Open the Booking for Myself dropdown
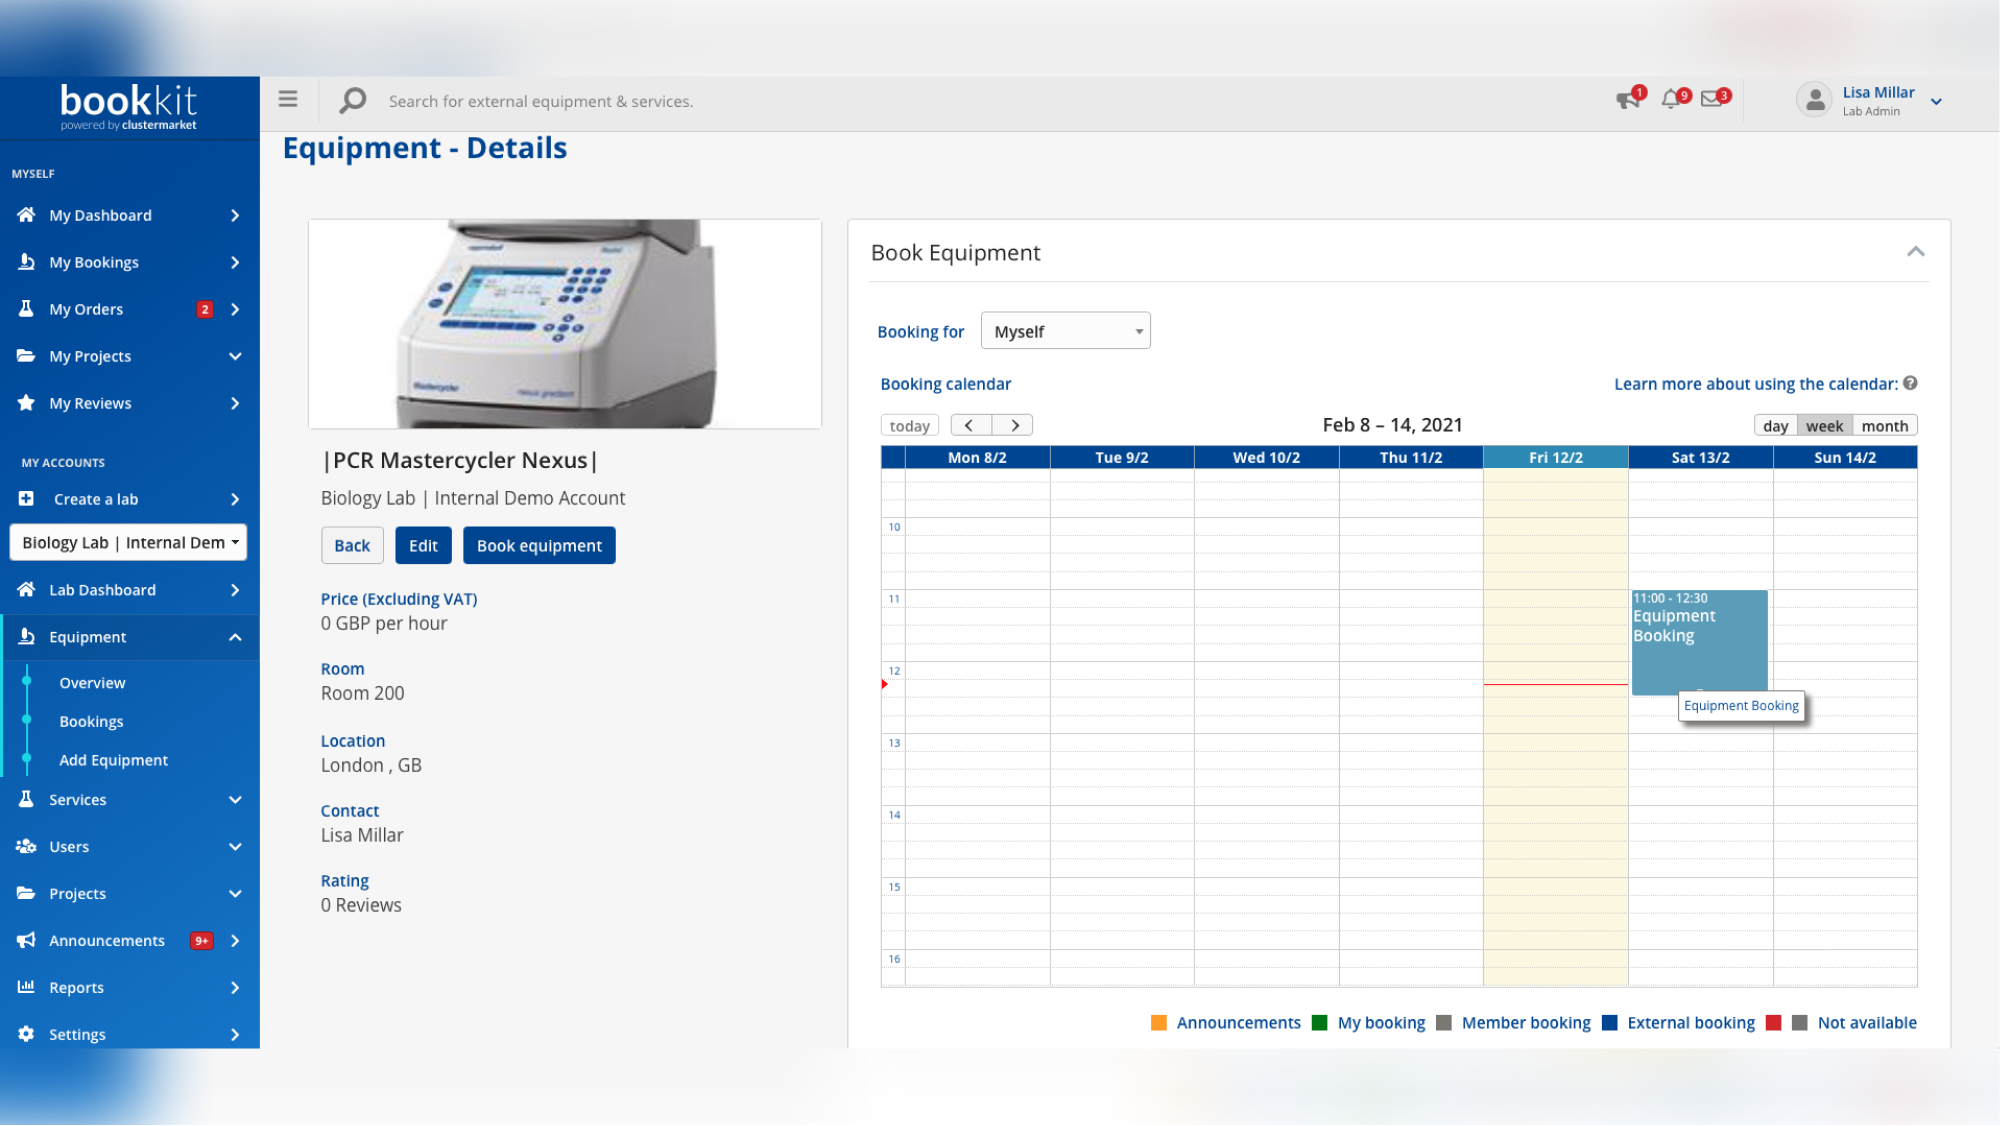The height and width of the screenshot is (1126, 2000). (1065, 330)
